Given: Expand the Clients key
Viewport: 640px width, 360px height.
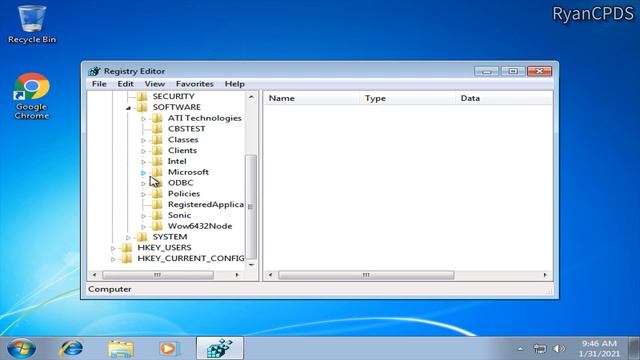Looking at the screenshot, I should (x=143, y=151).
